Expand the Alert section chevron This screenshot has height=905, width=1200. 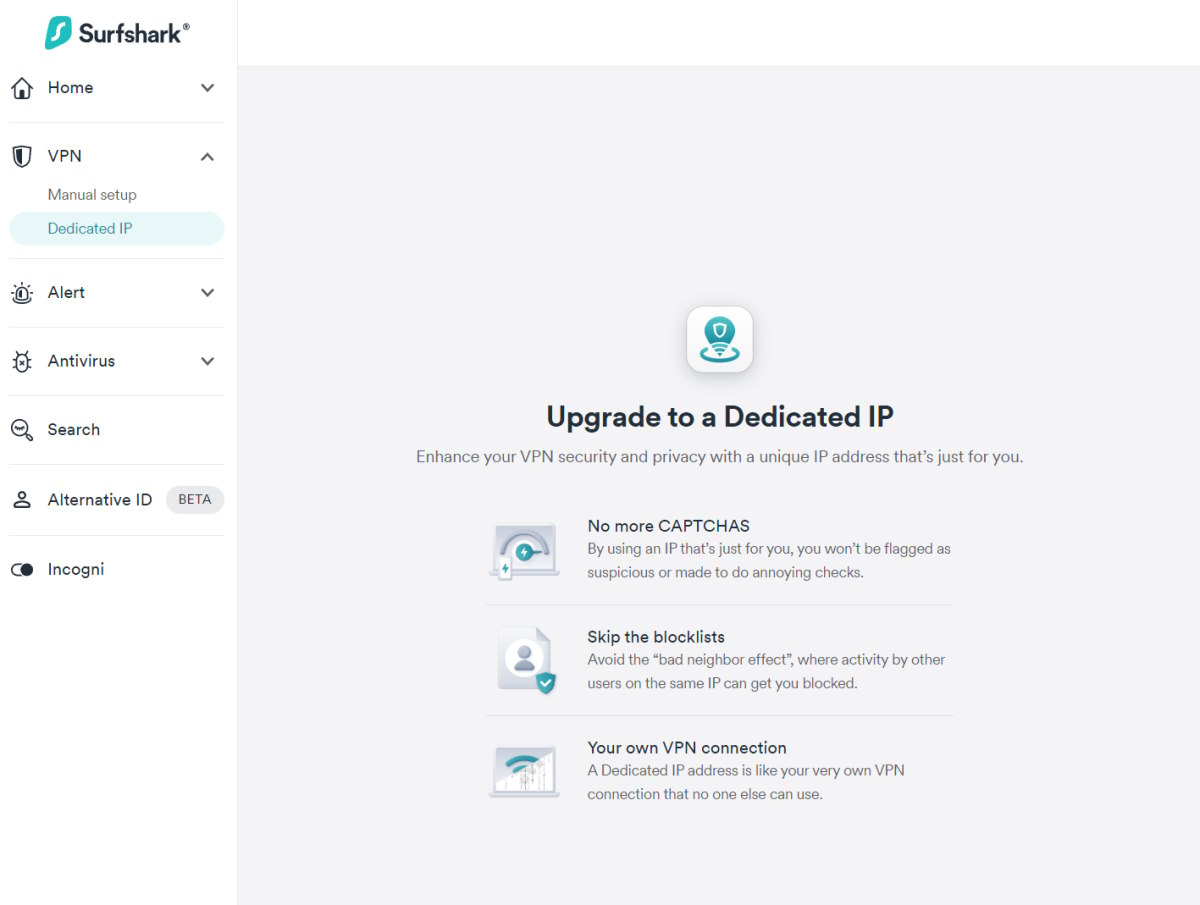click(x=207, y=293)
